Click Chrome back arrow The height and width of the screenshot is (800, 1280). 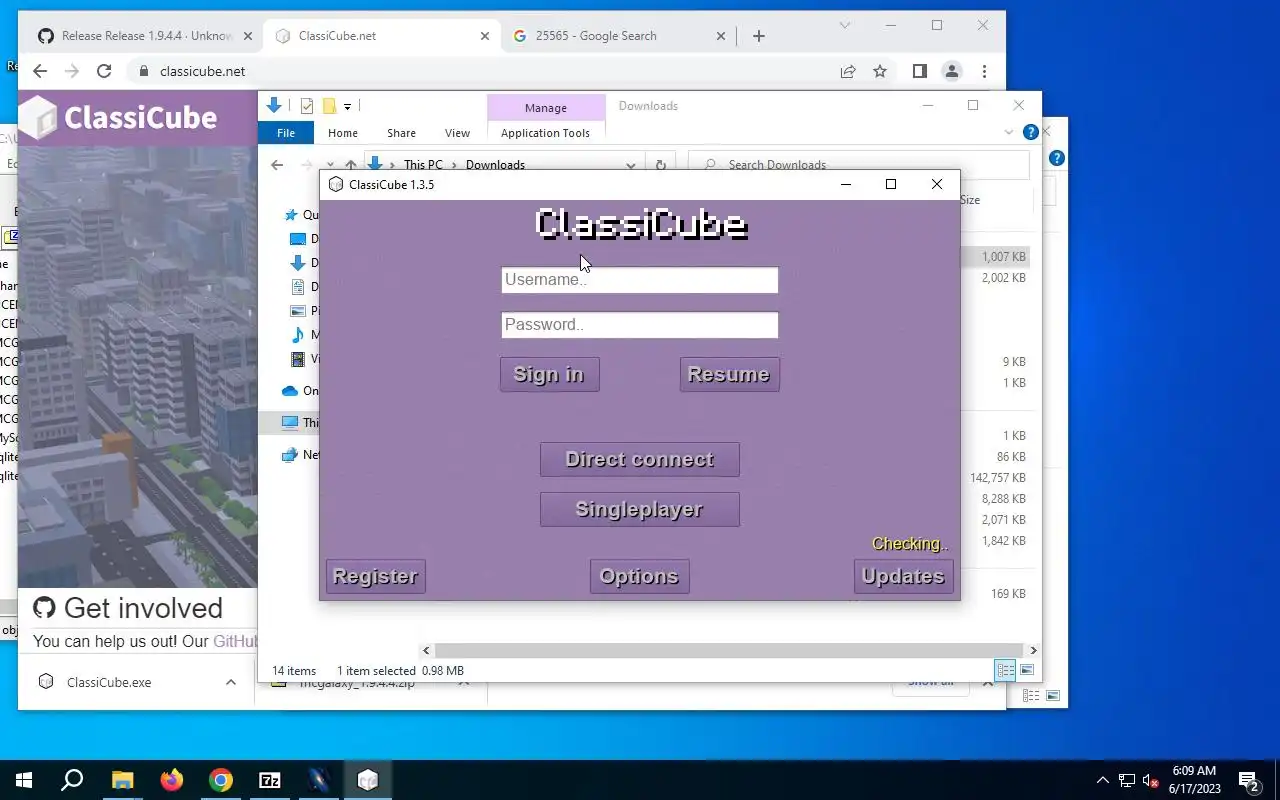tap(40, 71)
